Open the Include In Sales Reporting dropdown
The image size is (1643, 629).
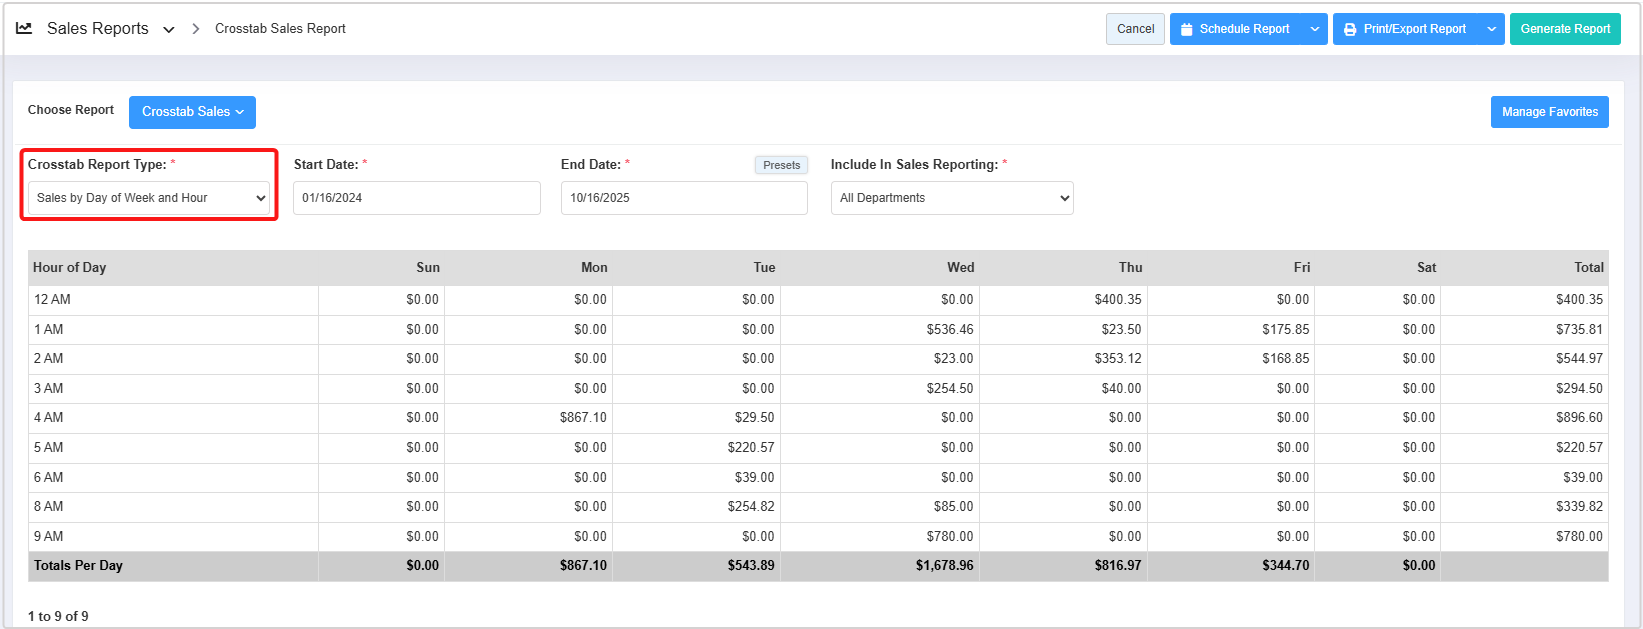coord(952,198)
